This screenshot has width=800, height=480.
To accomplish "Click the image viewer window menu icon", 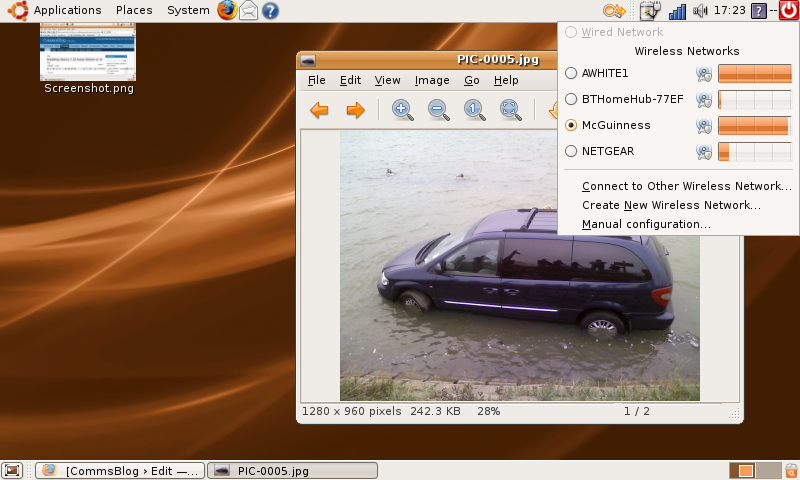I will 307,61.
